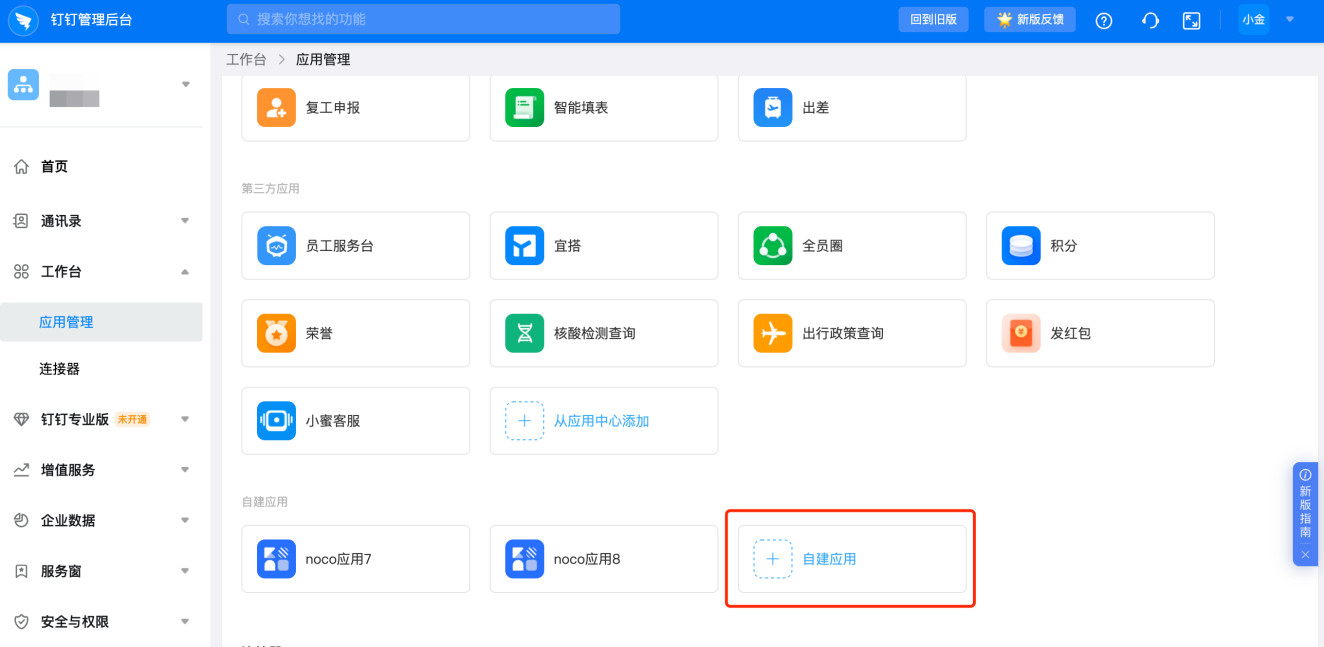
Task: Close the 新版指南 side tab
Action: pyautogui.click(x=1305, y=554)
